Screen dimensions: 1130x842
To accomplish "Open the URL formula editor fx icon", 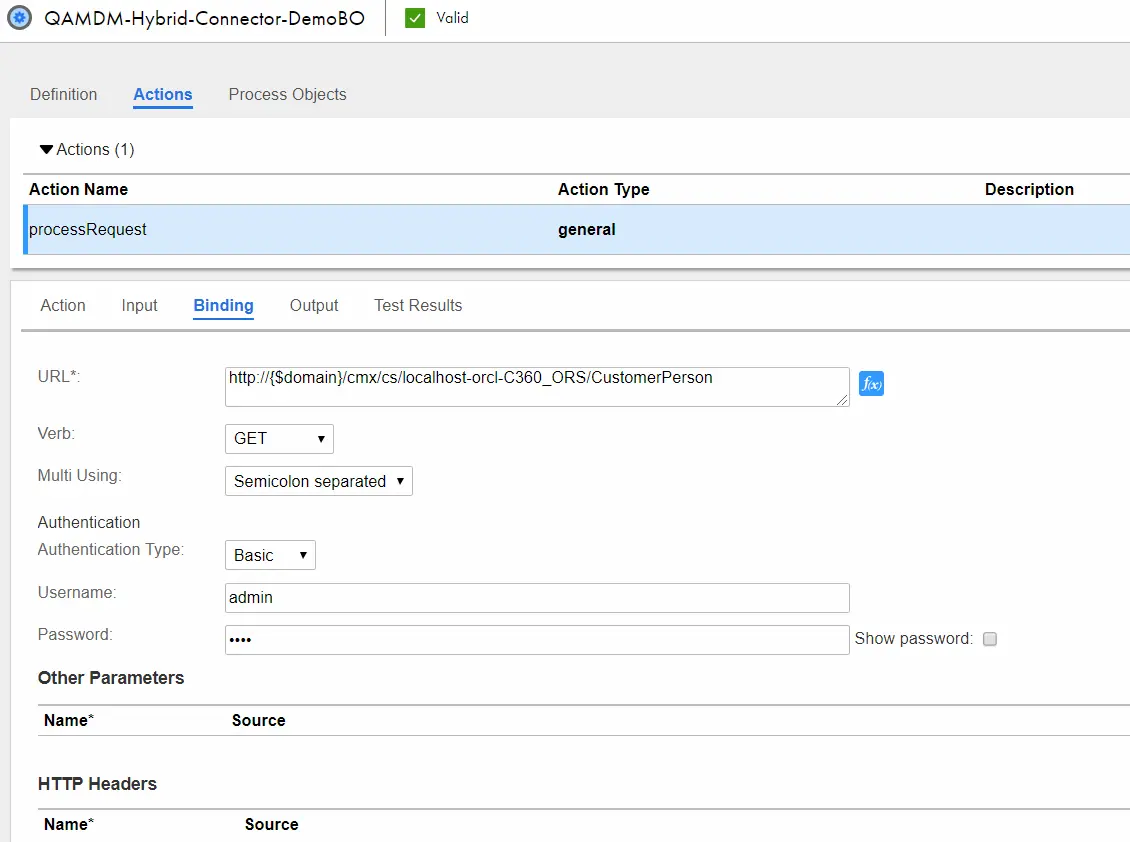I will point(871,384).
